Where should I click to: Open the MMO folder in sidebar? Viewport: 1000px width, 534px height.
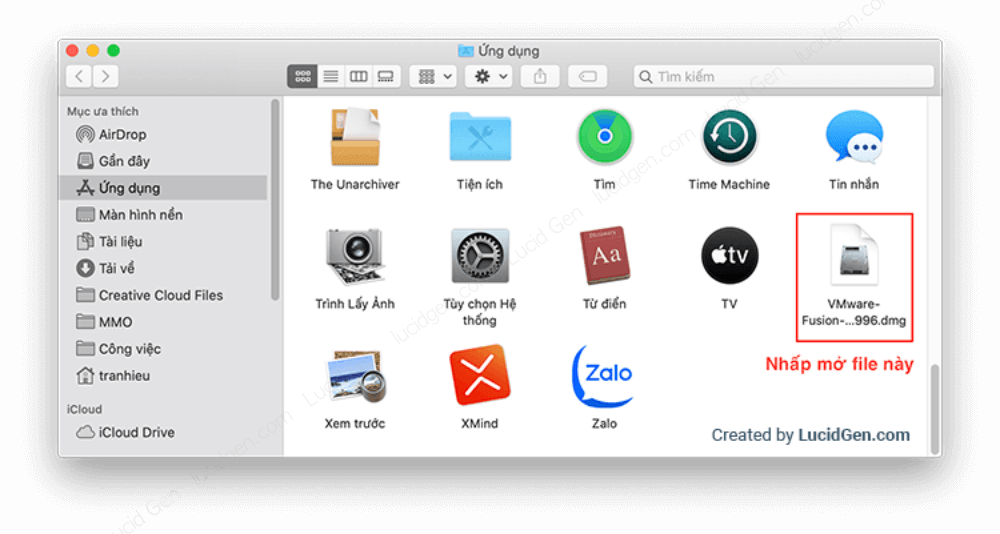click(163, 322)
